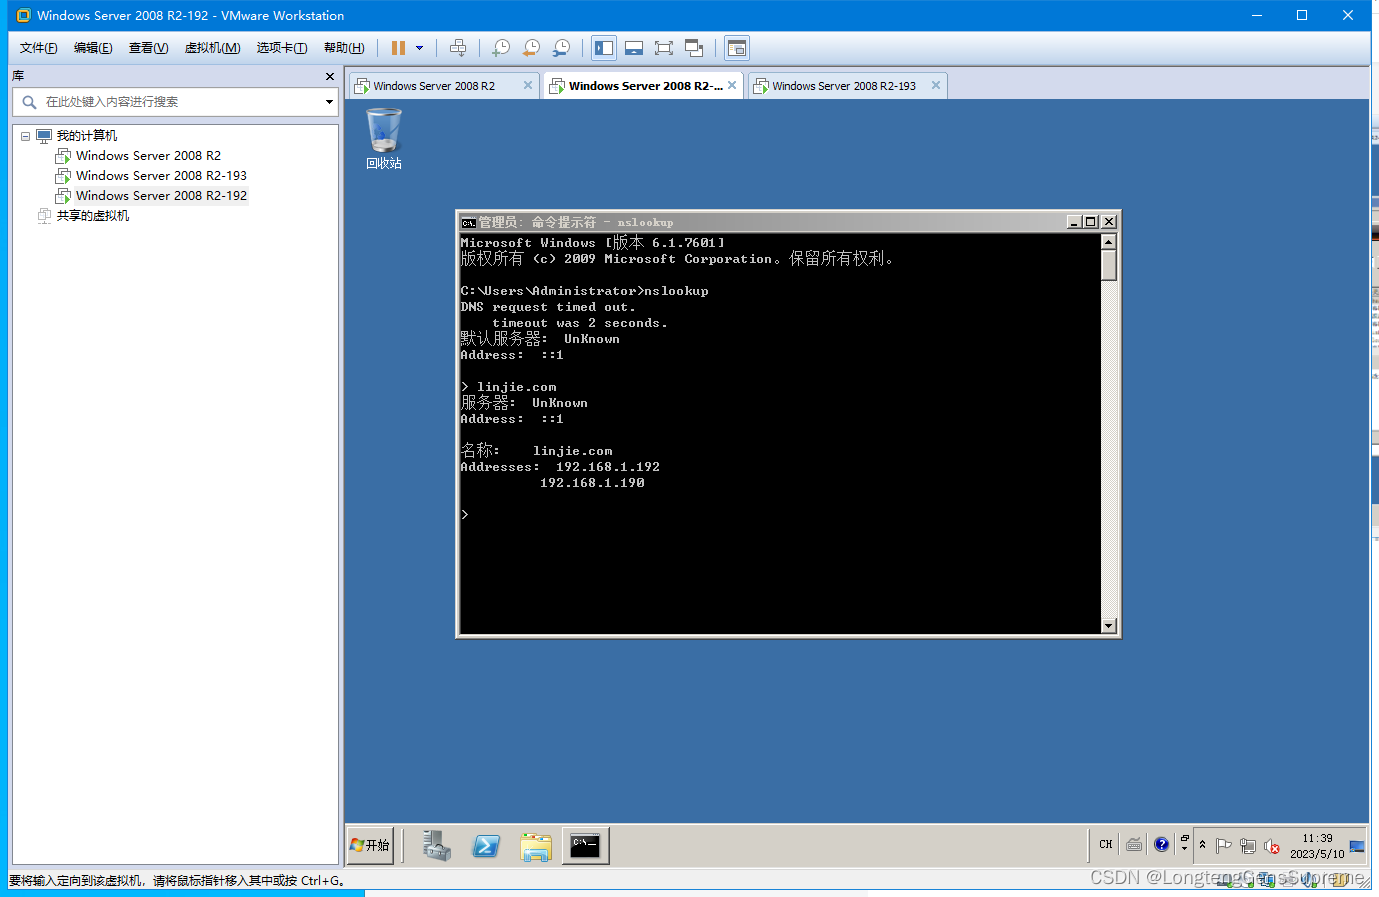
Task: Open Server Manager from the taskbar
Action: 436,846
